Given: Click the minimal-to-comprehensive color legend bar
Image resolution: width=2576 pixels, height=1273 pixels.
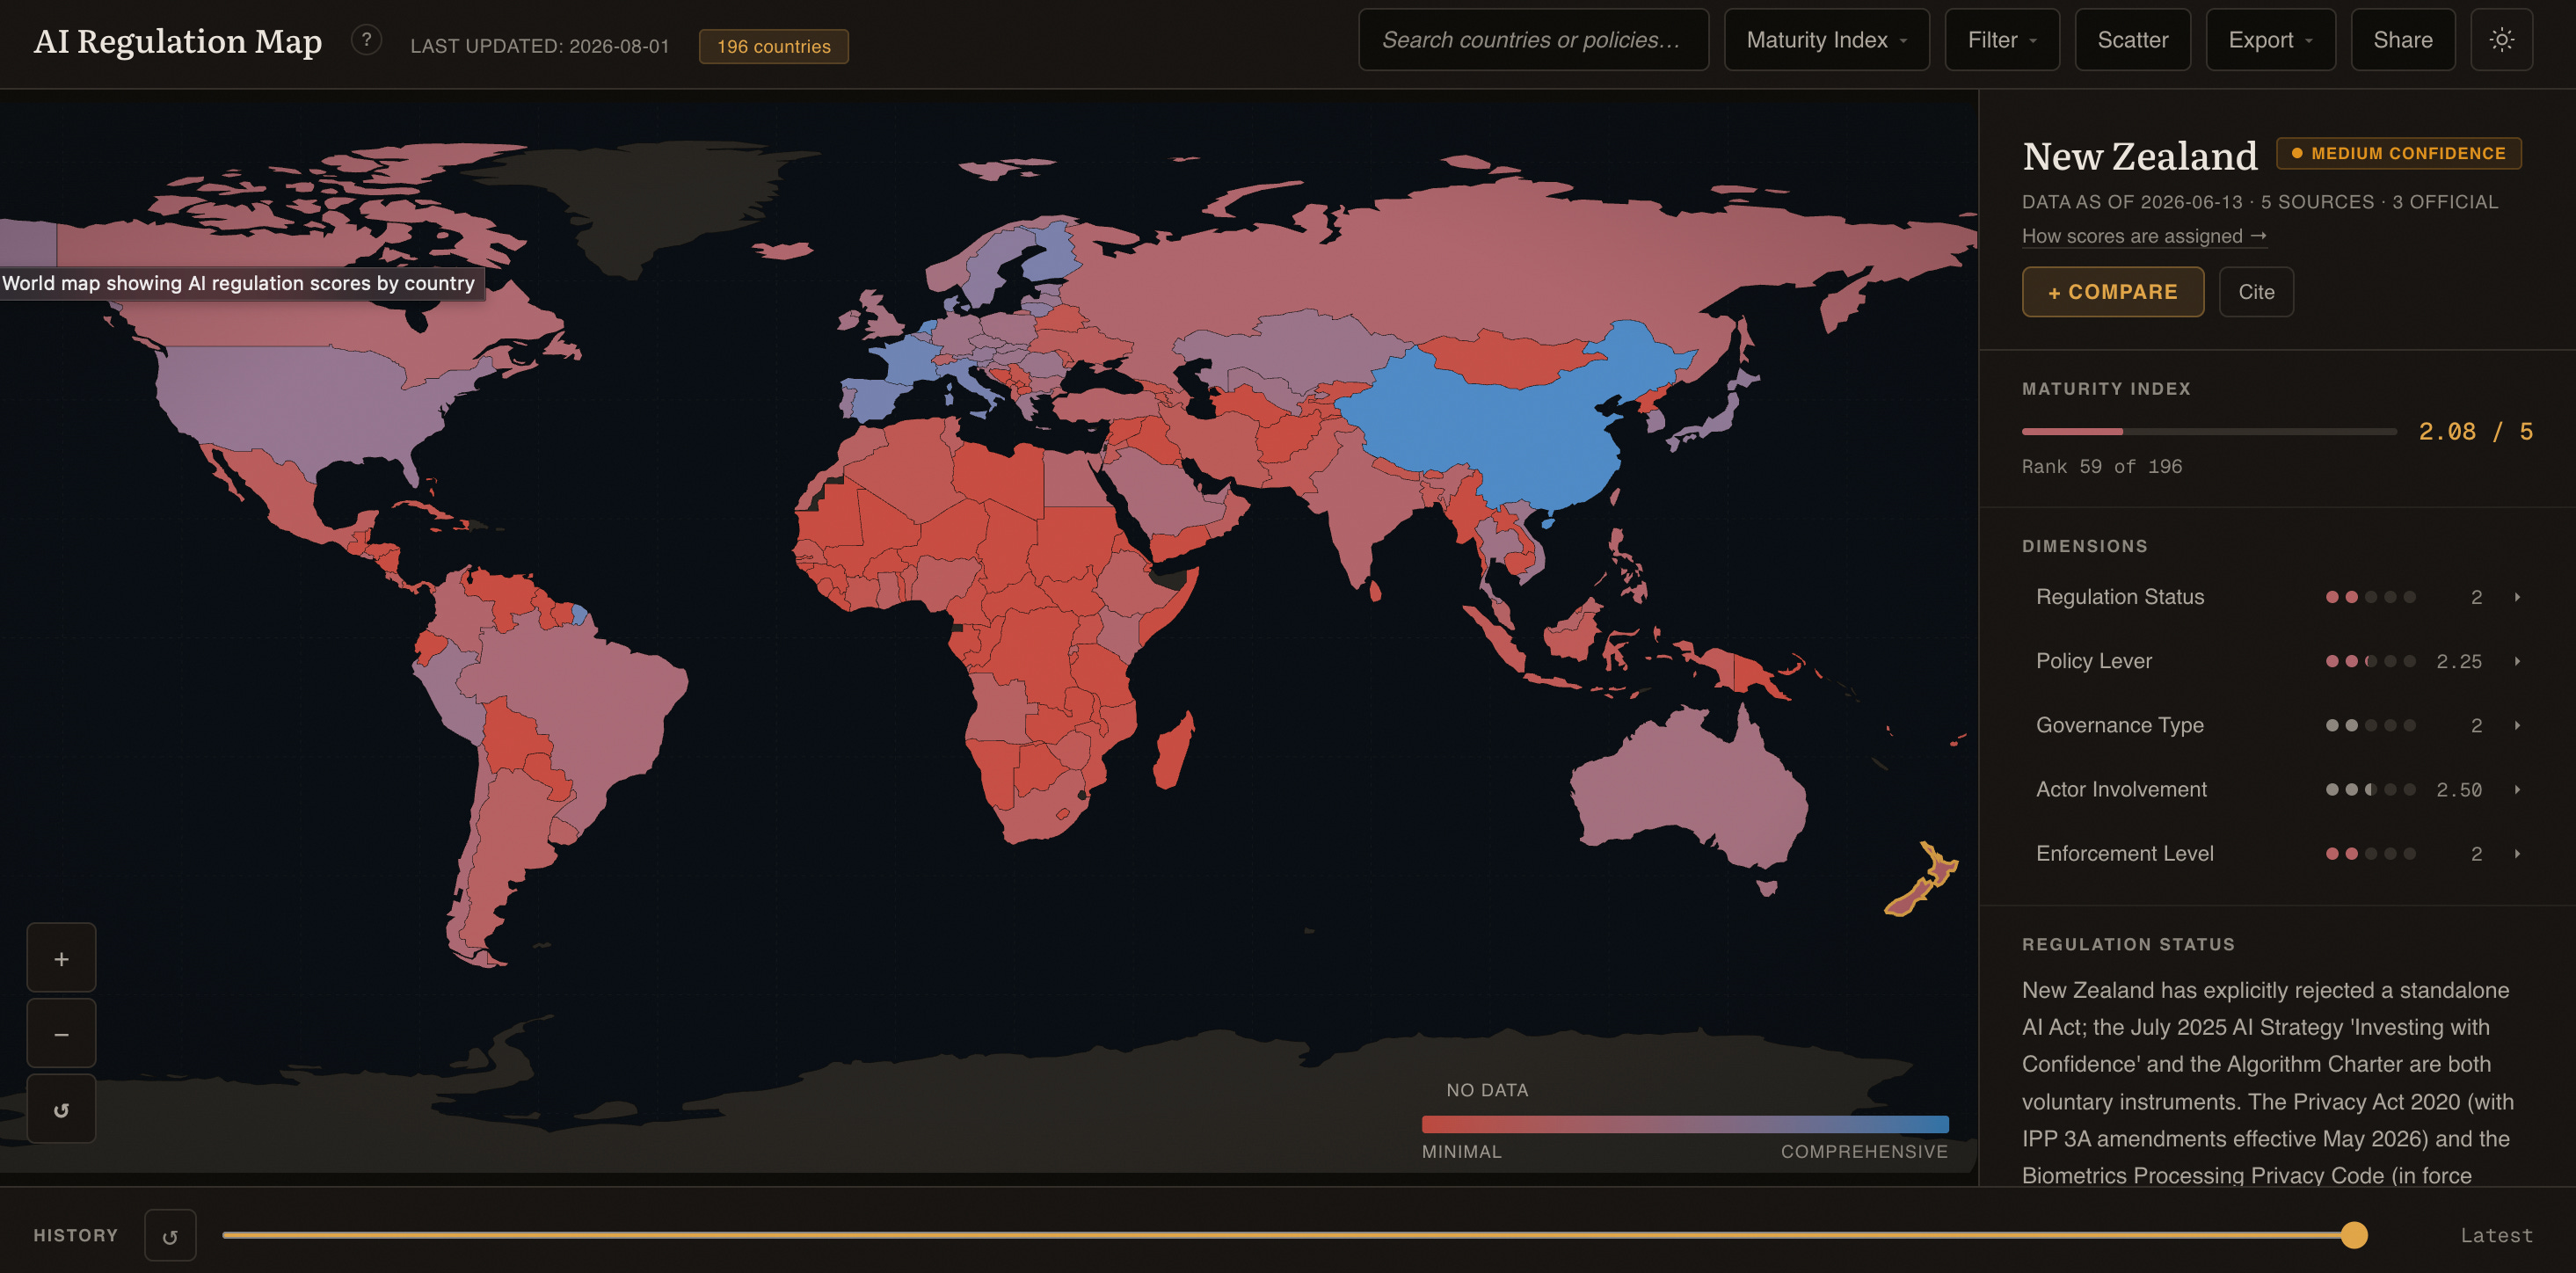Looking at the screenshot, I should pos(1685,1124).
